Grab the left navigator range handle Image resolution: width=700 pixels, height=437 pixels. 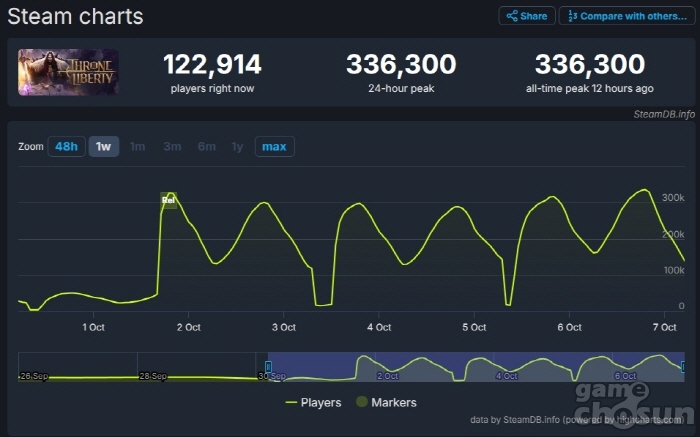coord(268,367)
